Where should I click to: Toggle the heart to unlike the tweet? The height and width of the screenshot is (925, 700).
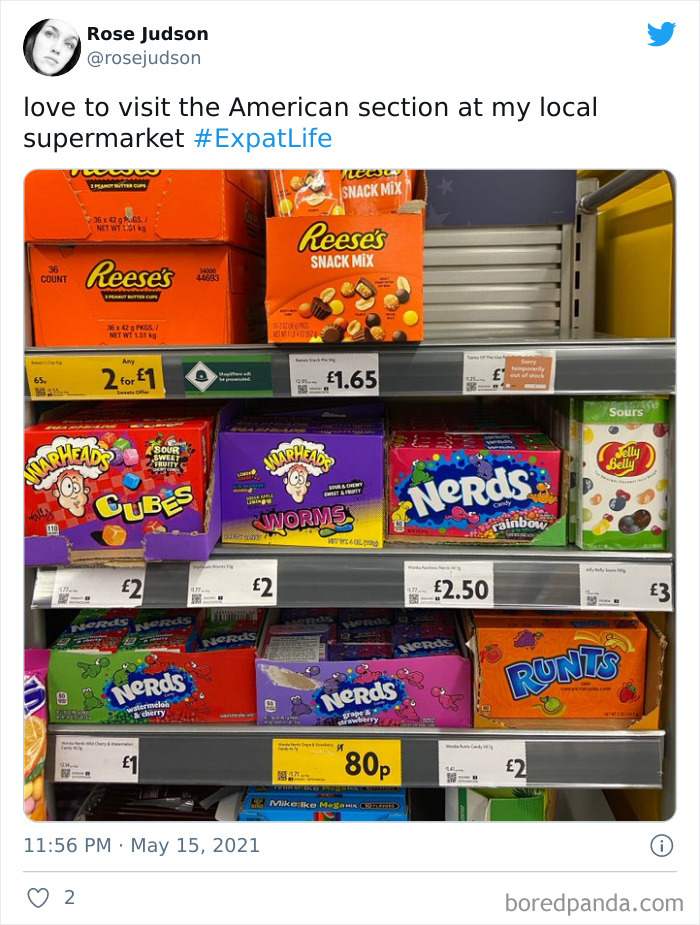coord(37,898)
